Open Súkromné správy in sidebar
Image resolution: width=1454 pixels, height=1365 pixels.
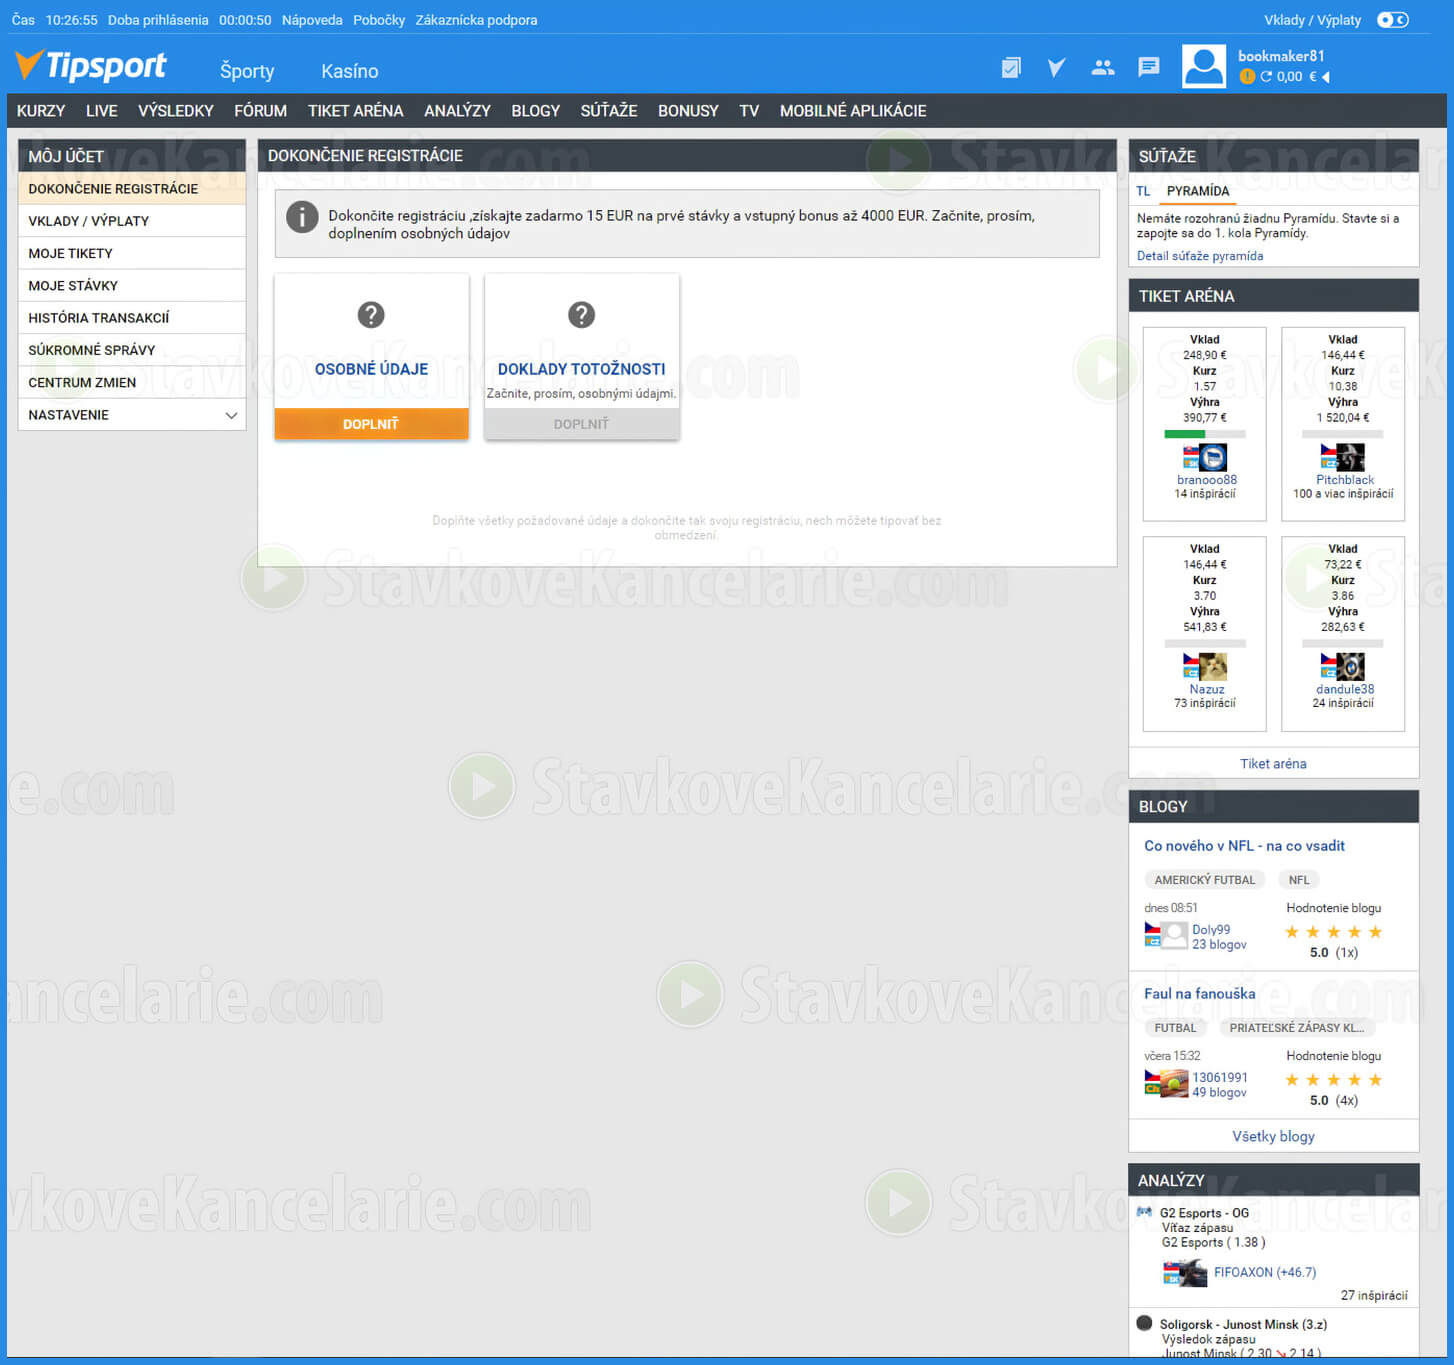click(x=132, y=350)
